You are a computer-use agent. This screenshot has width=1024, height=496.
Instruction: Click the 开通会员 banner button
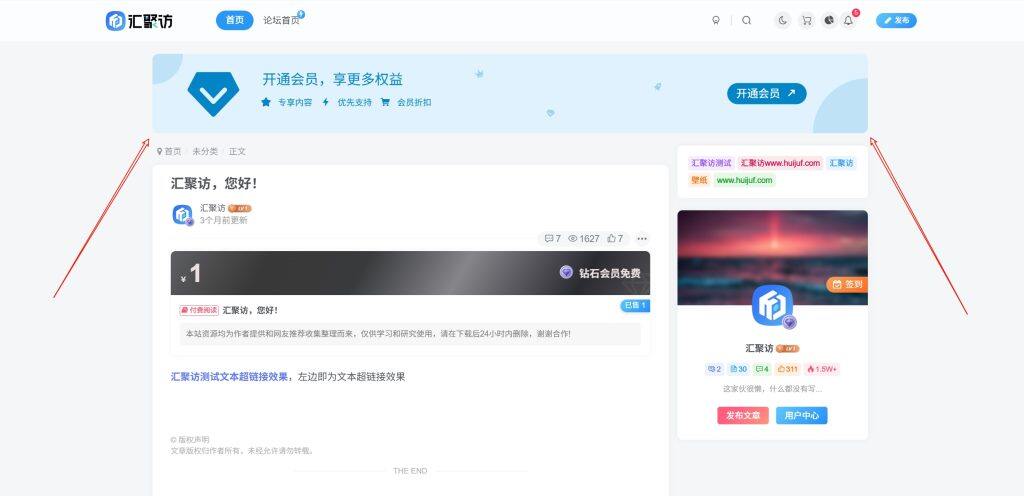pyautogui.click(x=767, y=93)
